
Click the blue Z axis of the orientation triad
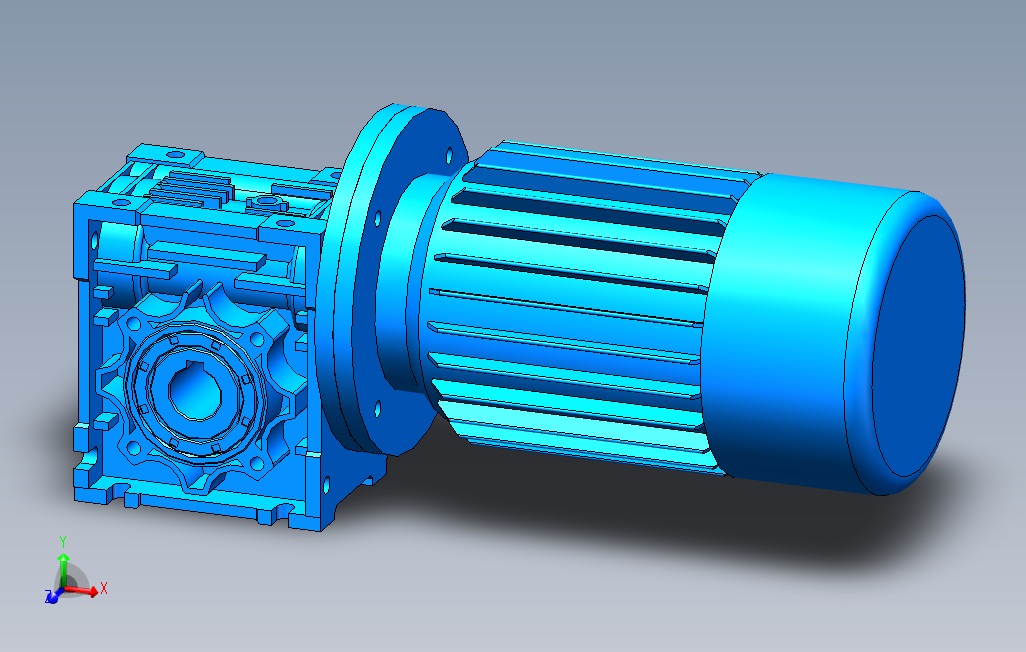pyautogui.click(x=54, y=596)
